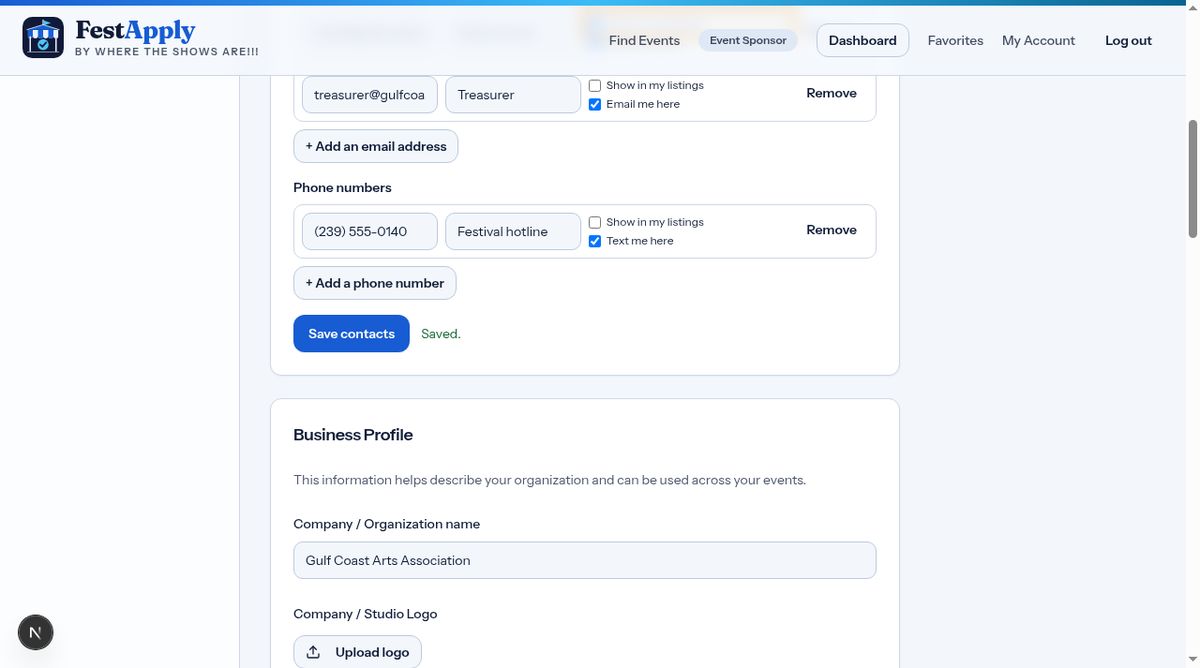
Task: Upload a company logo
Action: (x=358, y=652)
